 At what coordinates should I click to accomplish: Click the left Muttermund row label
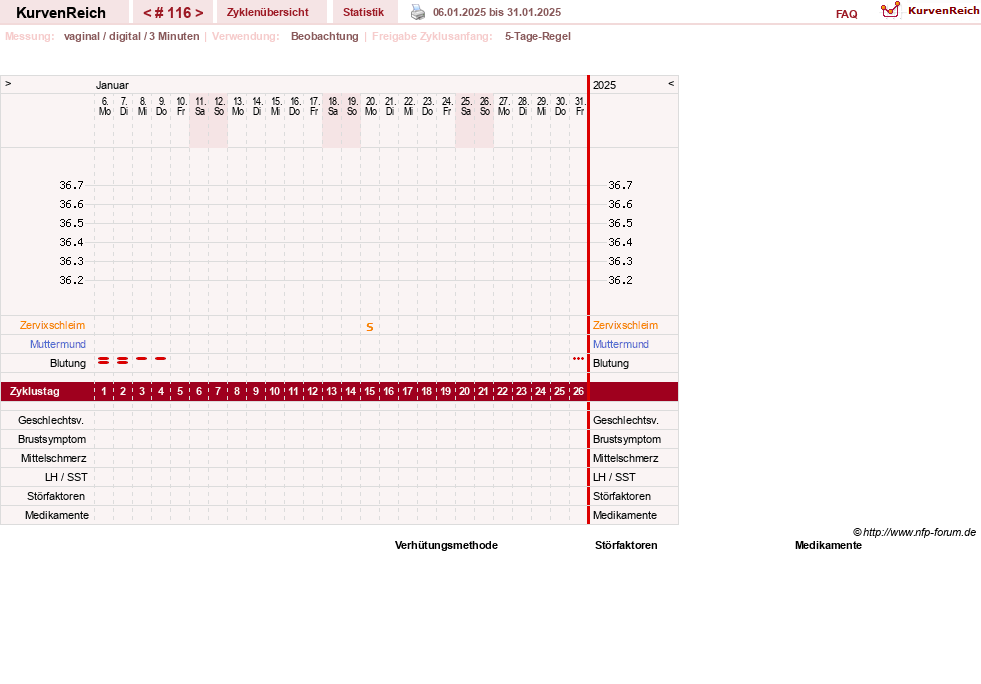58,344
